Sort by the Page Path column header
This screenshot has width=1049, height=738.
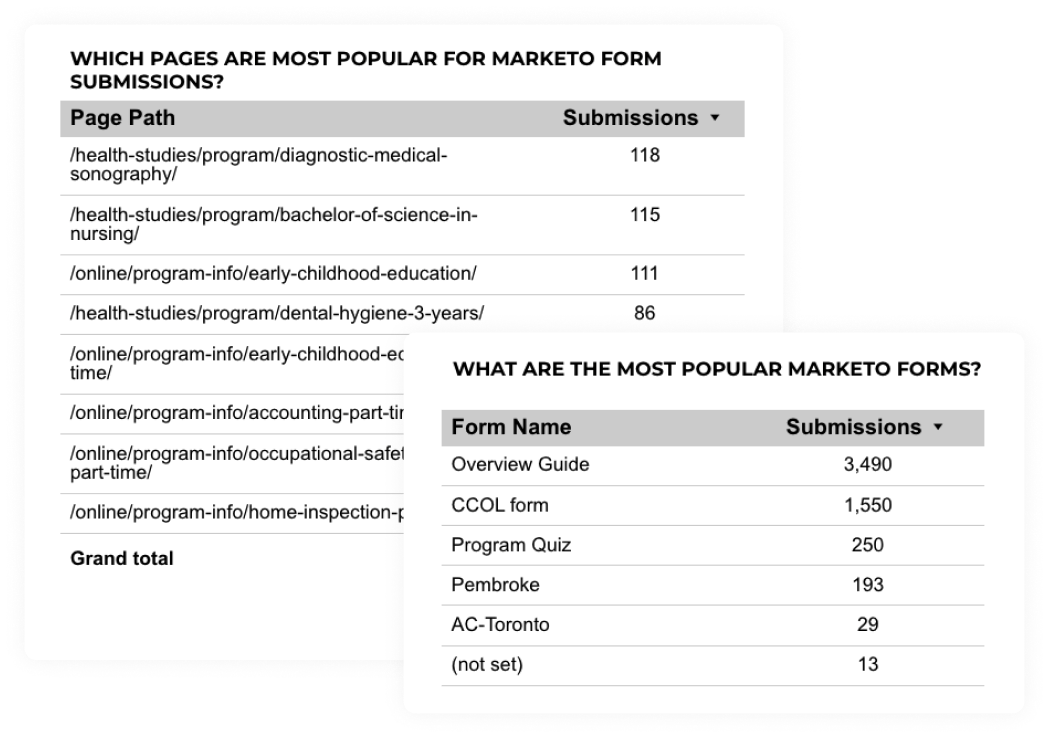[x=122, y=118]
